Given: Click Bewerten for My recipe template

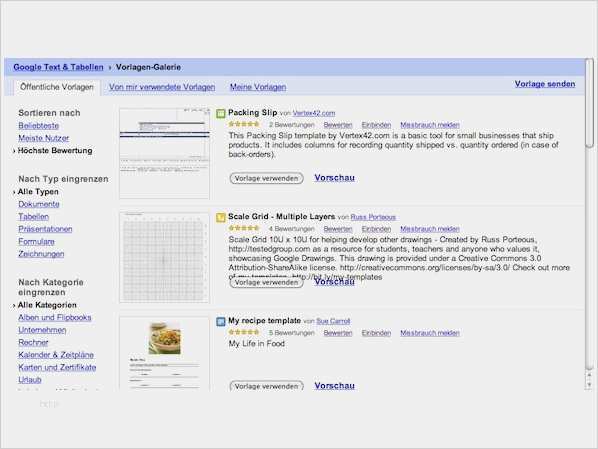Looking at the screenshot, I should coord(338,333).
